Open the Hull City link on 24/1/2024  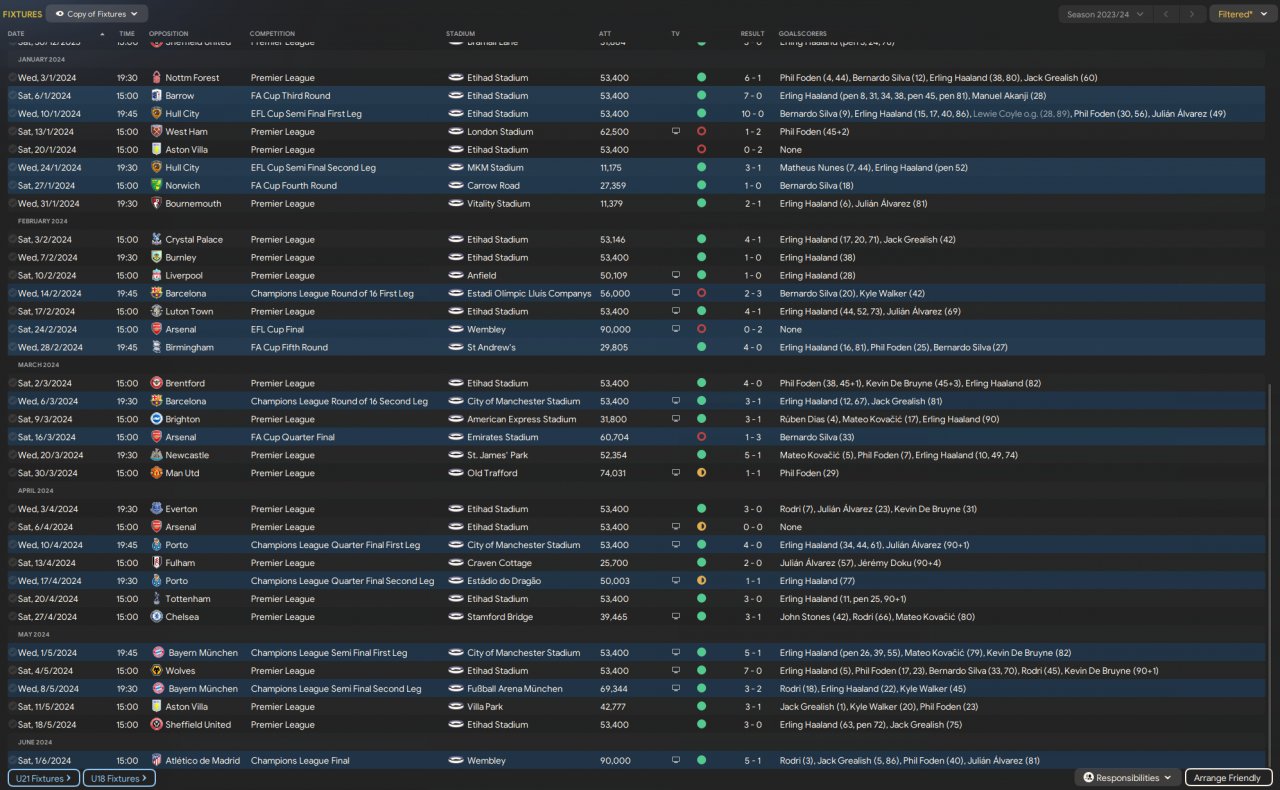(183, 168)
